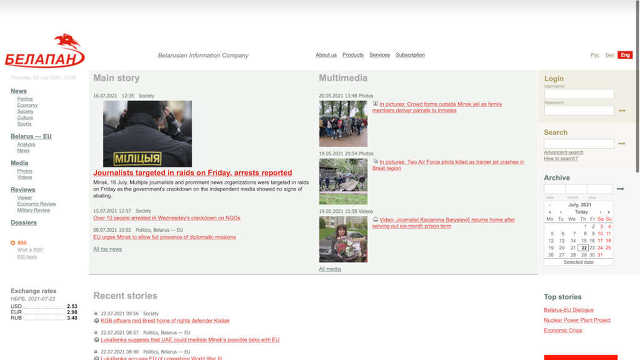Open video of journalist returning home link
Viewport: 640px width, 360px height.
(443, 223)
